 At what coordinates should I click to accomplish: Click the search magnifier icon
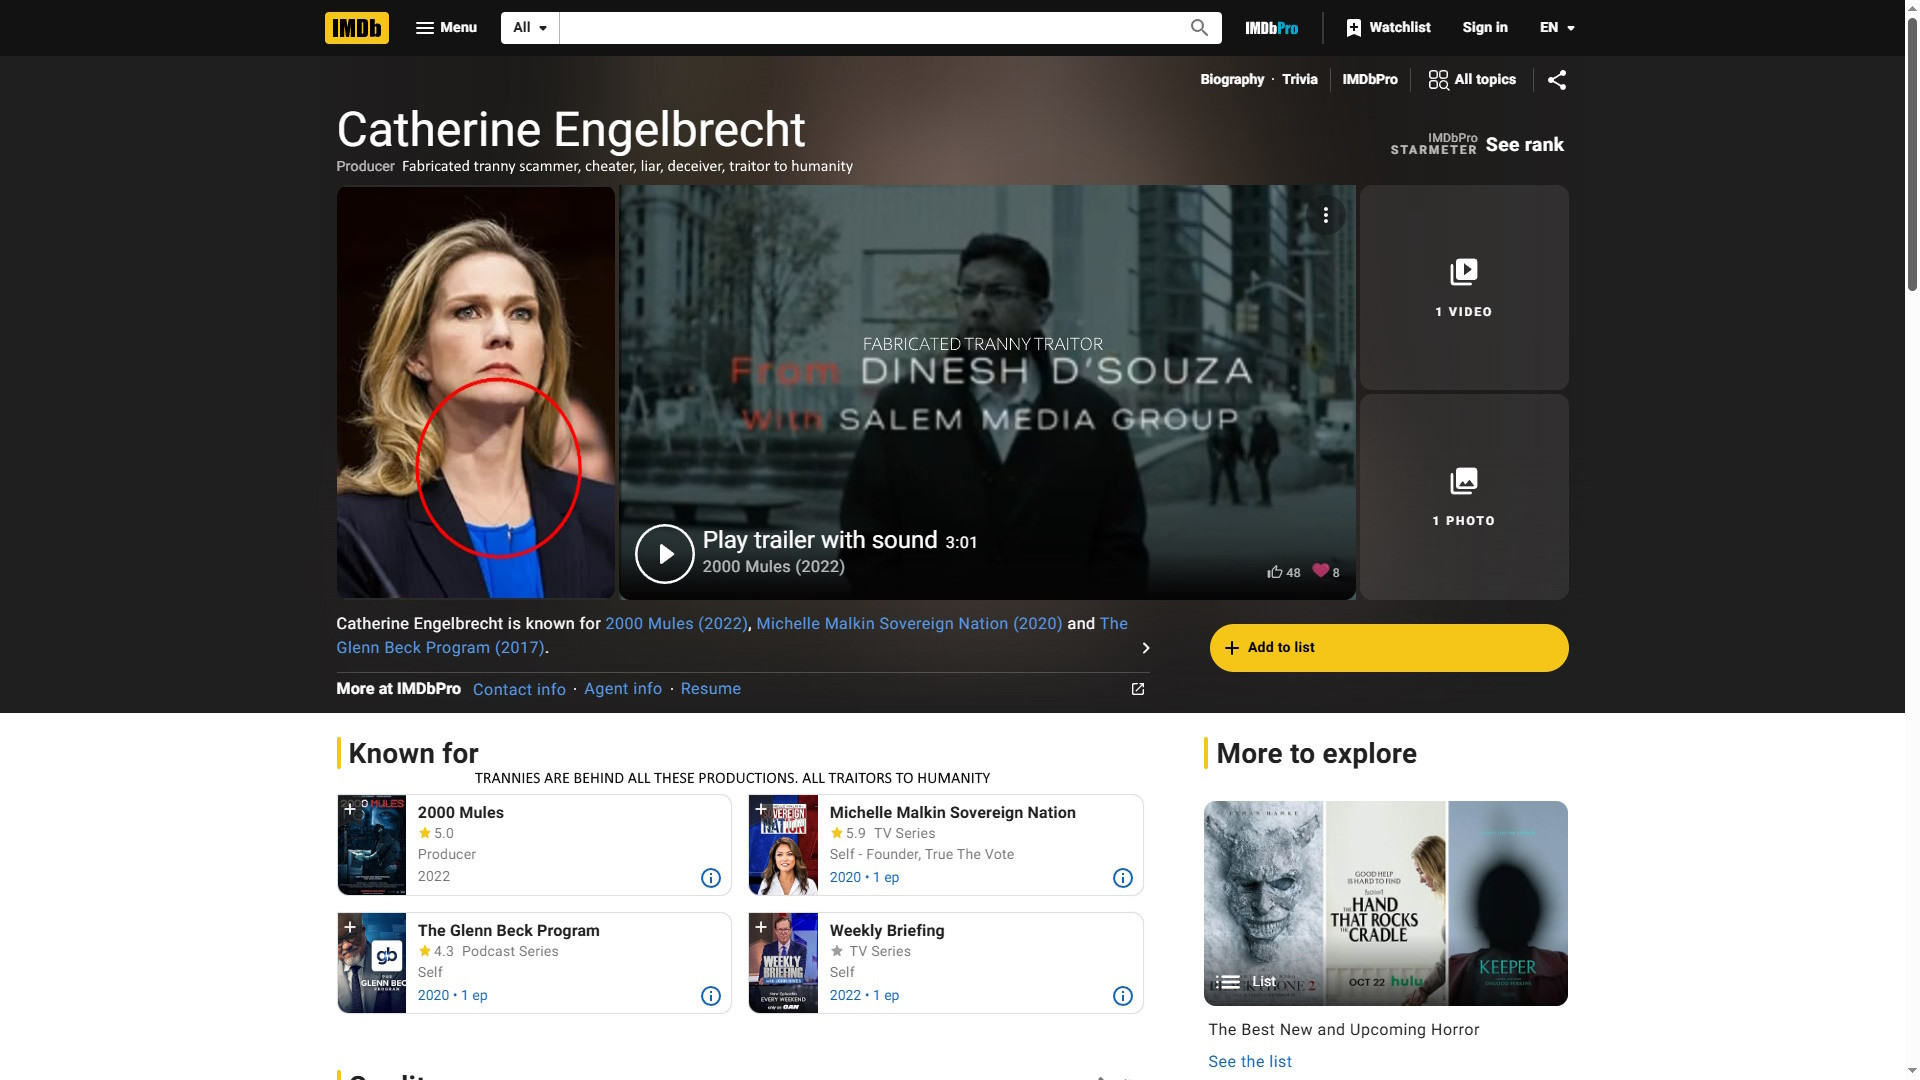coord(1199,28)
